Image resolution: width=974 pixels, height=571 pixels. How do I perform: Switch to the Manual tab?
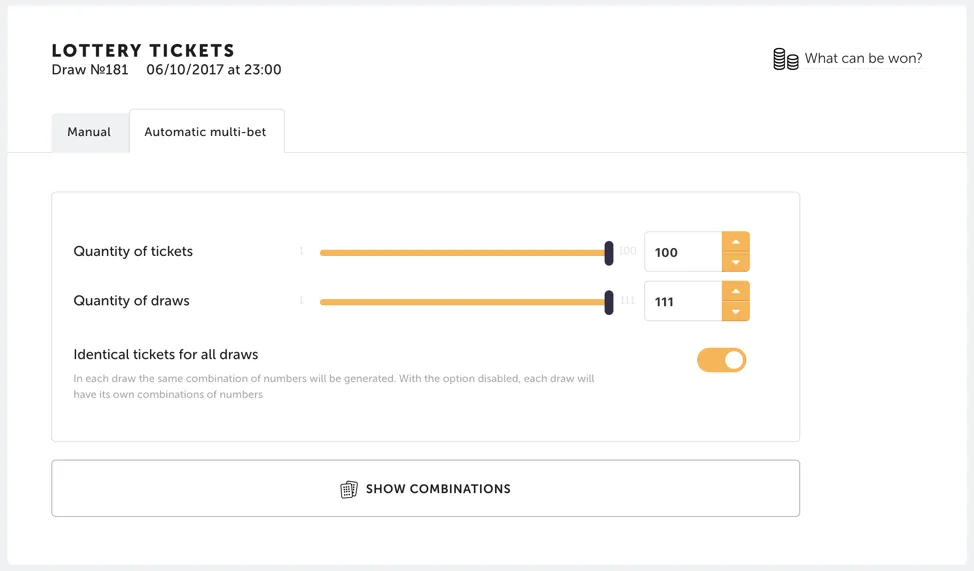[89, 132]
